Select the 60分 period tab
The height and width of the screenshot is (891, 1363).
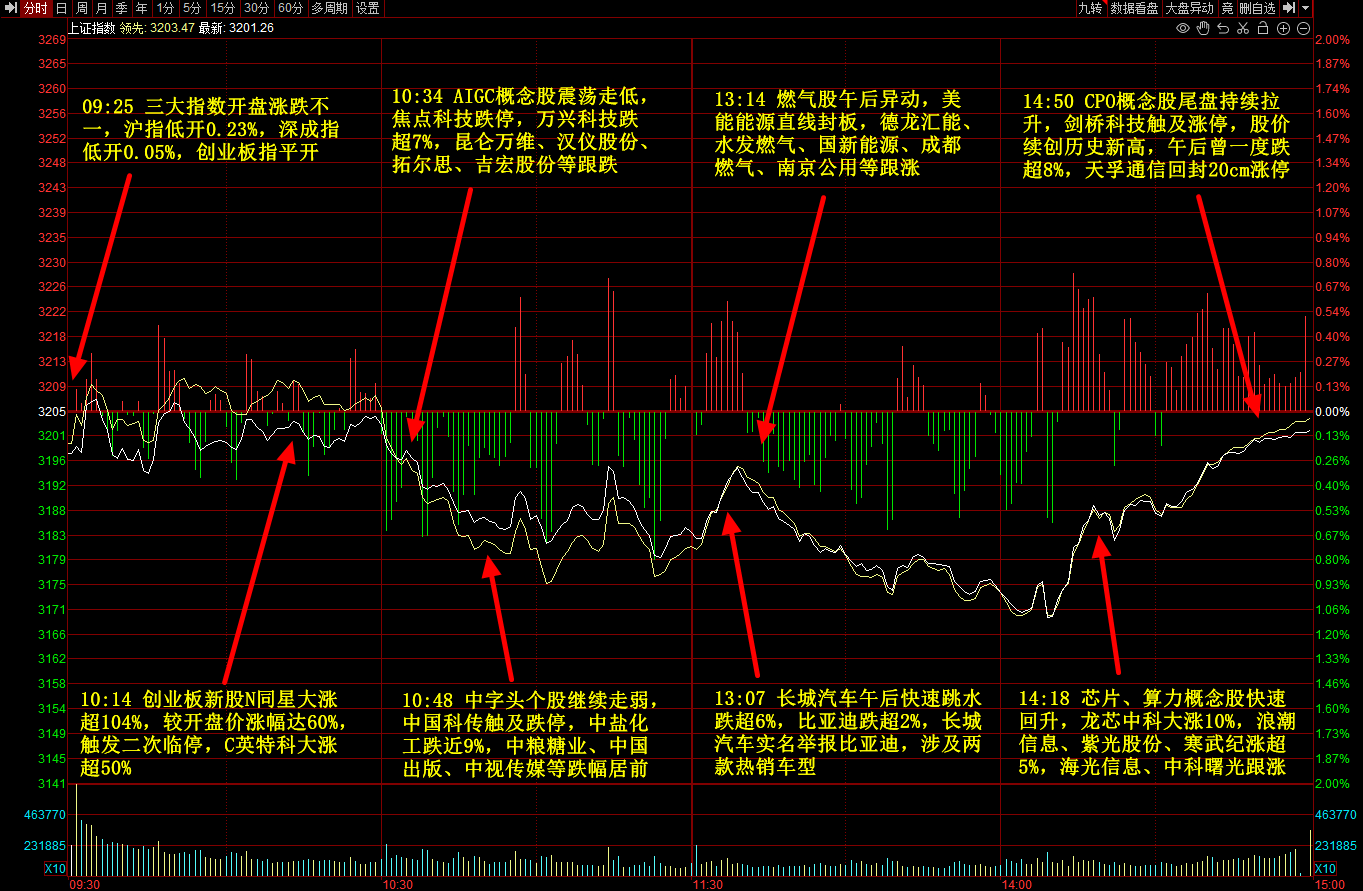[x=290, y=8]
